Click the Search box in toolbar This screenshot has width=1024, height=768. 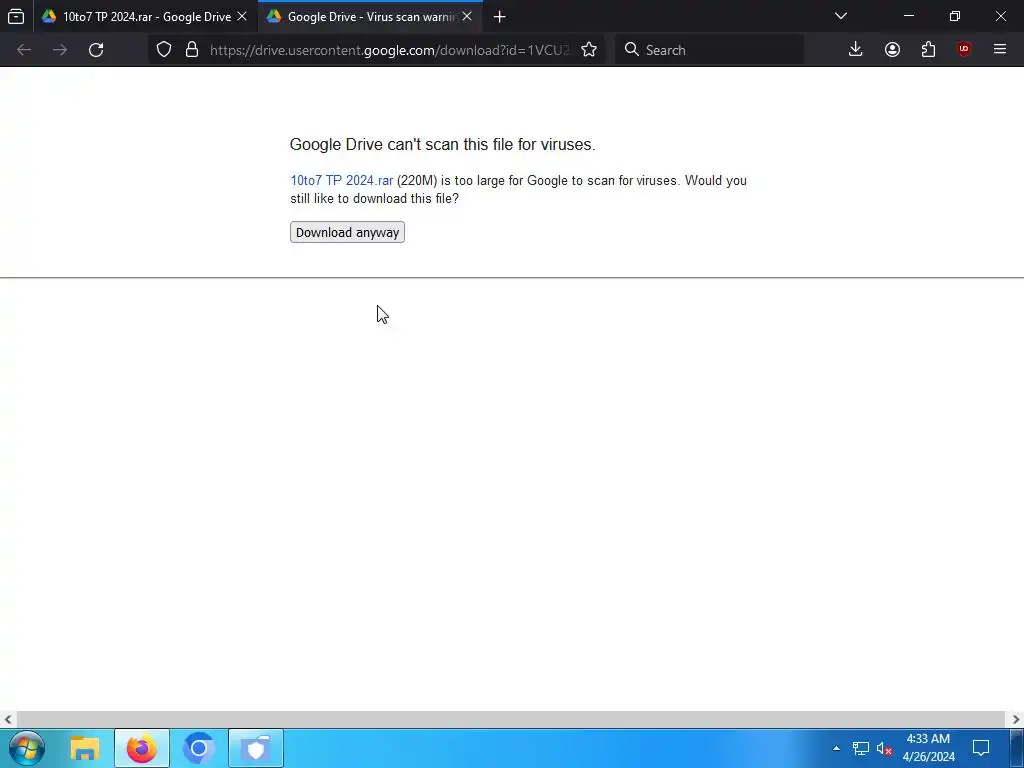[x=710, y=50]
